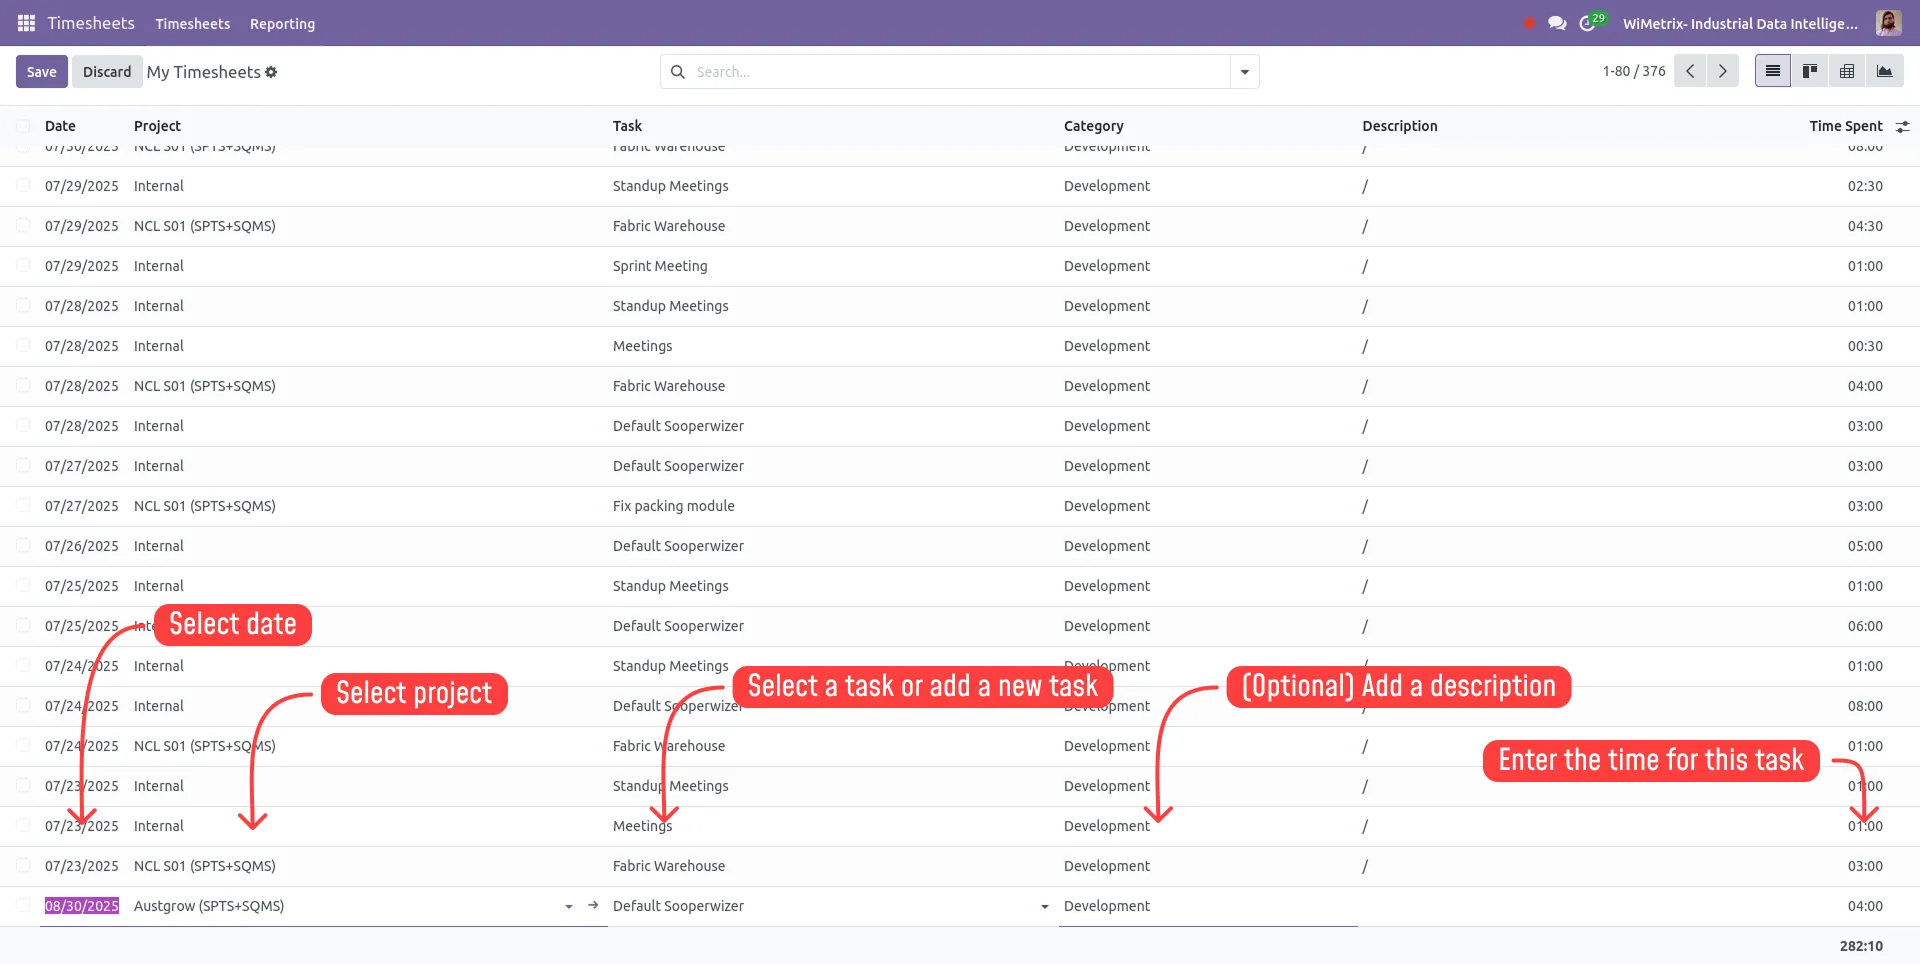Image resolution: width=1920 pixels, height=964 pixels.
Task: Click the My Timesheets gear icon
Action: [x=271, y=72]
